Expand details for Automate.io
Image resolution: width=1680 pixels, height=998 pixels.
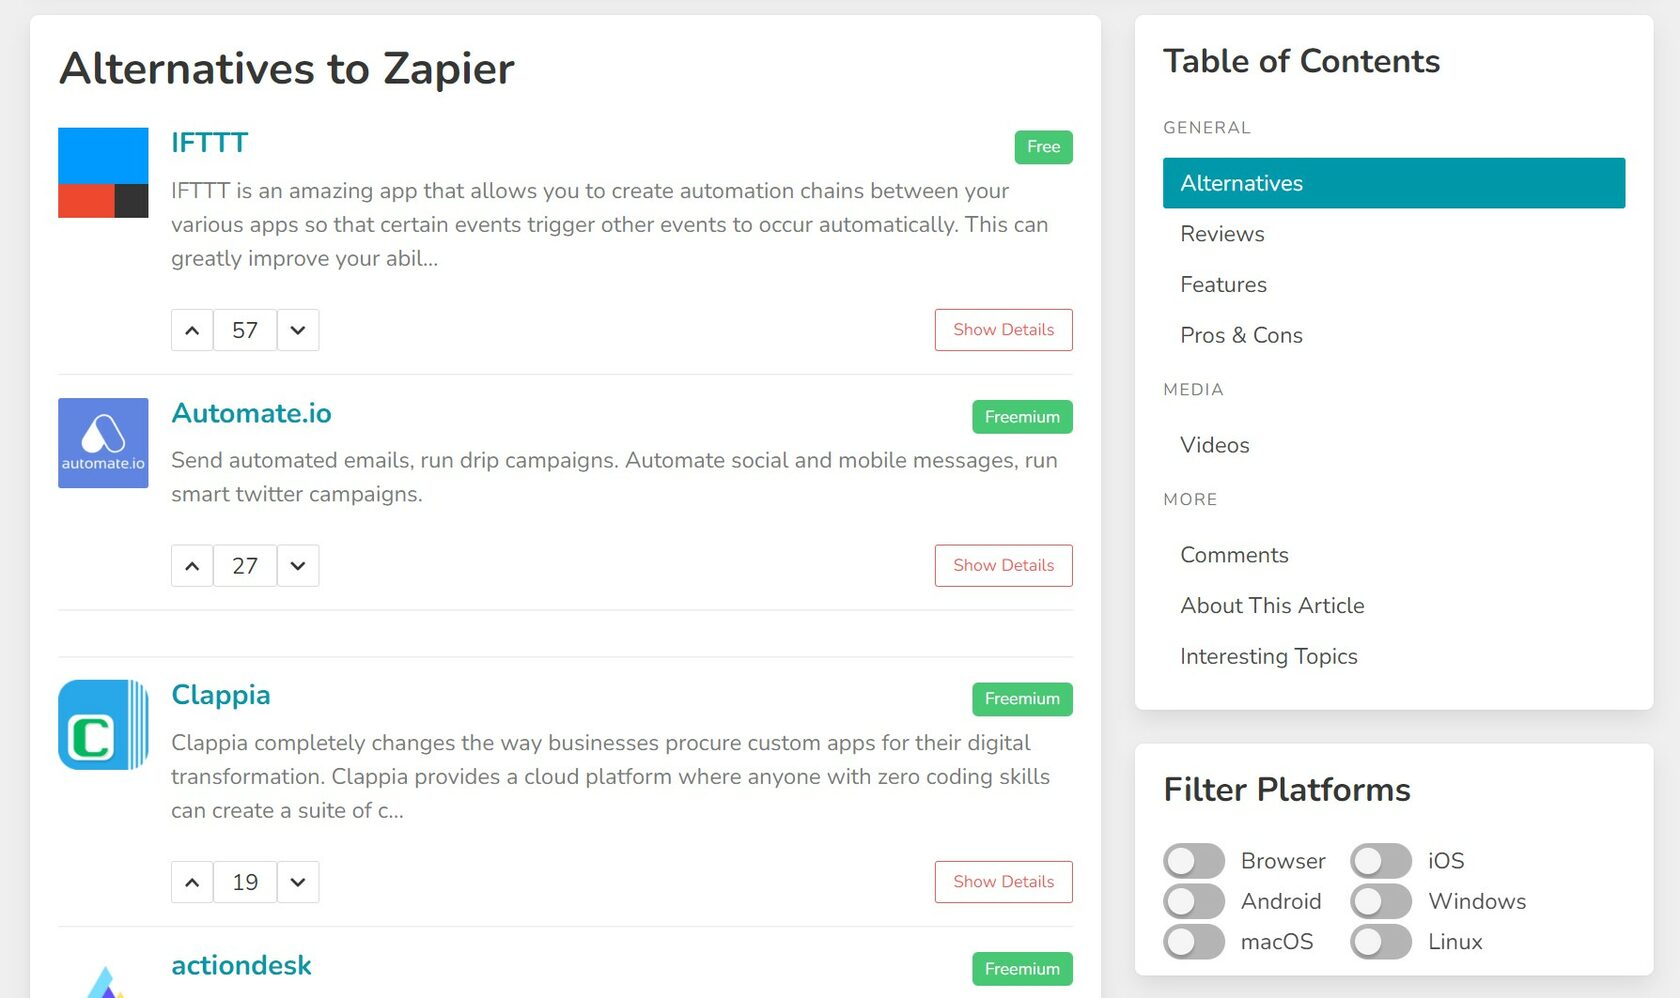(x=1003, y=566)
